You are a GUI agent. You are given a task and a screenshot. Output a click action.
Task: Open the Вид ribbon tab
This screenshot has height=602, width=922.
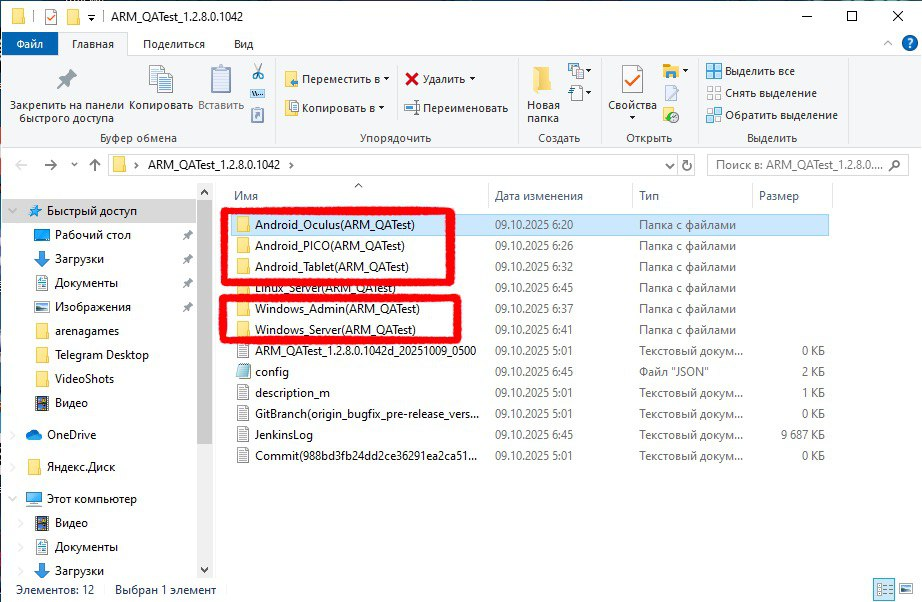click(243, 44)
